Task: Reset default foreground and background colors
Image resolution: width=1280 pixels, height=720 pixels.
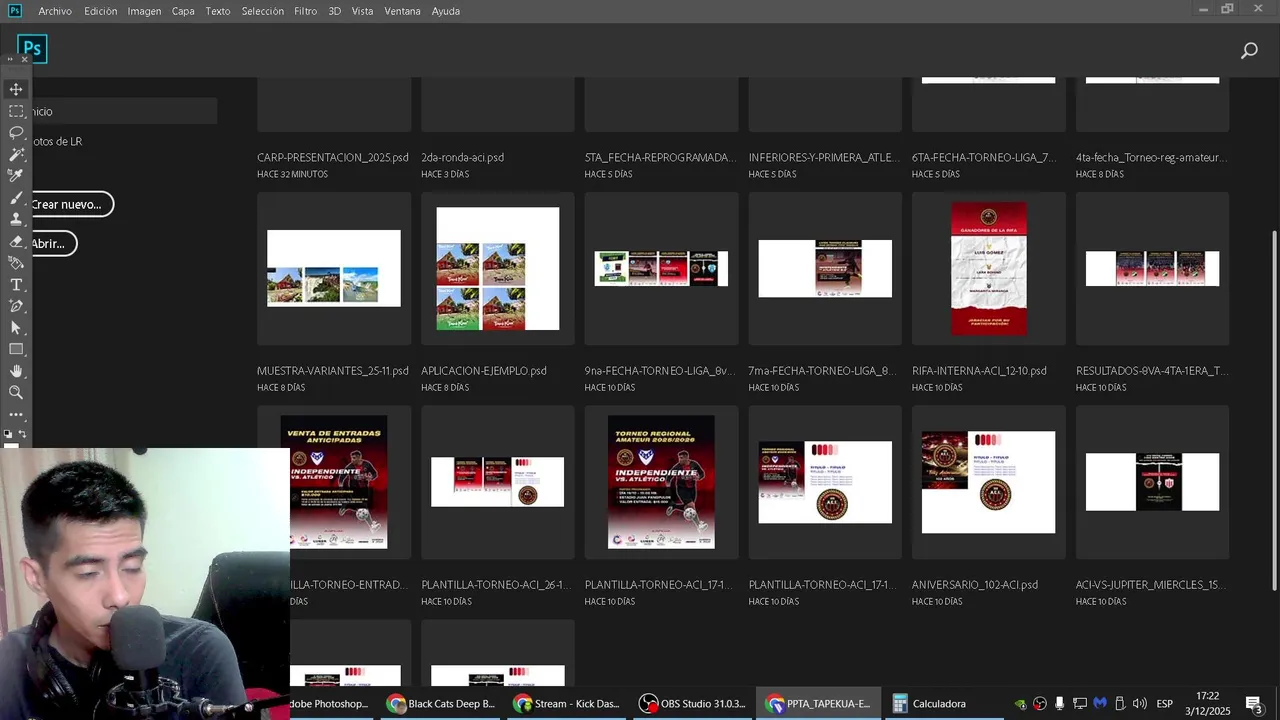Action: pos(8,435)
